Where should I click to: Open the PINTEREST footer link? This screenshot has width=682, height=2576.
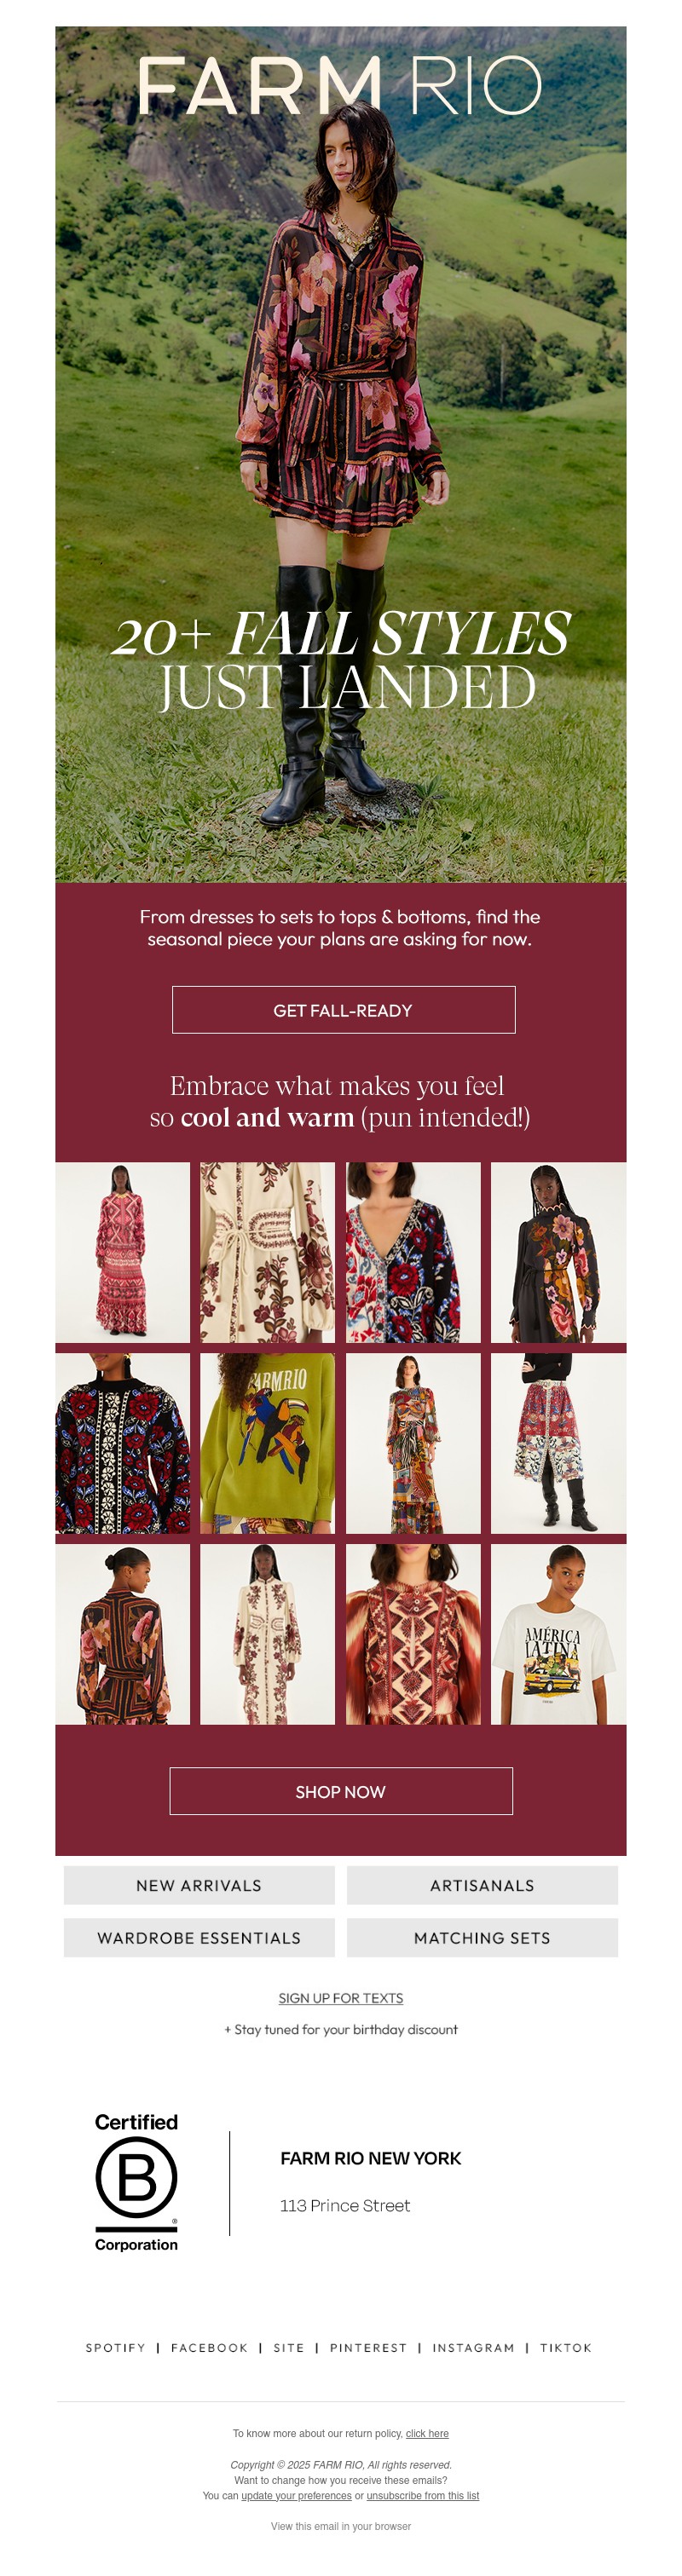pyautogui.click(x=368, y=2347)
